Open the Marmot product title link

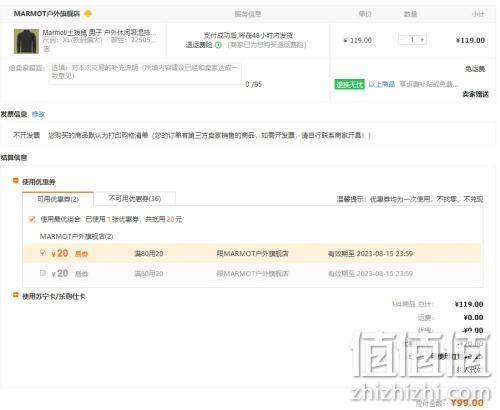[x=99, y=33]
